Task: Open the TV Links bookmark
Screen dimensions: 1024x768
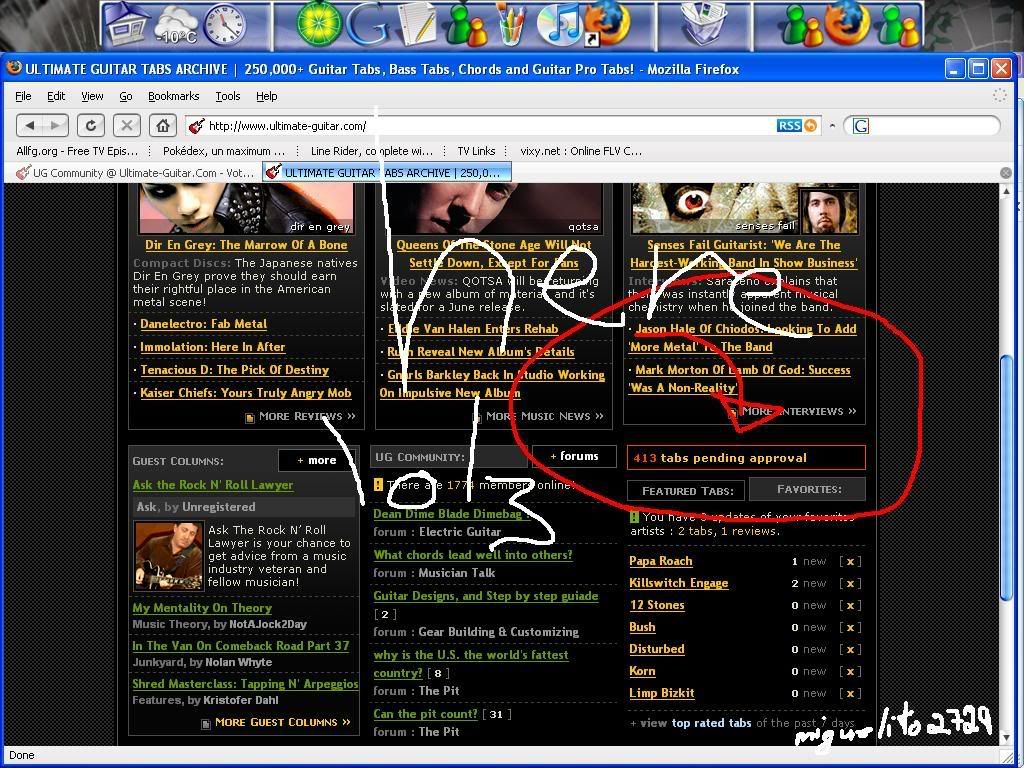Action: (x=476, y=151)
